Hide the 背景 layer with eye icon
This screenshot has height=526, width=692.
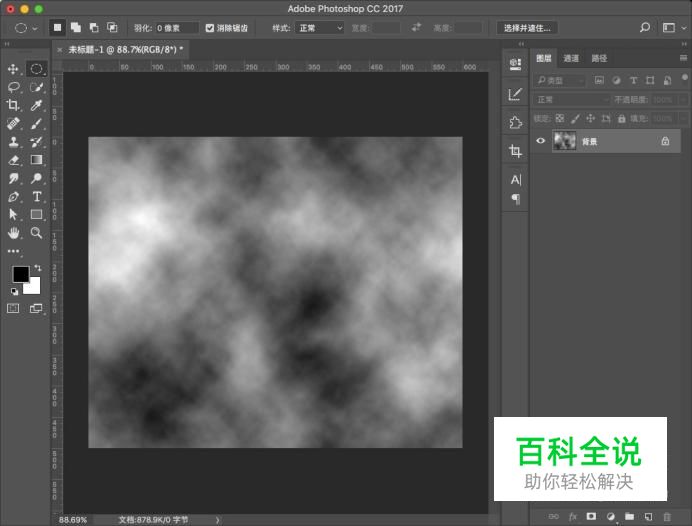(x=541, y=142)
